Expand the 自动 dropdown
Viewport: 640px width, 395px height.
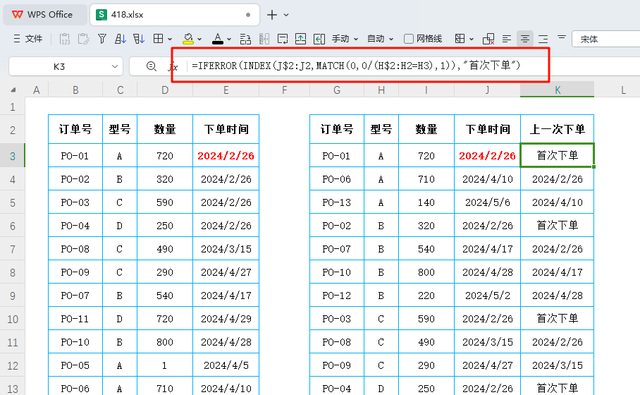pyautogui.click(x=380, y=39)
